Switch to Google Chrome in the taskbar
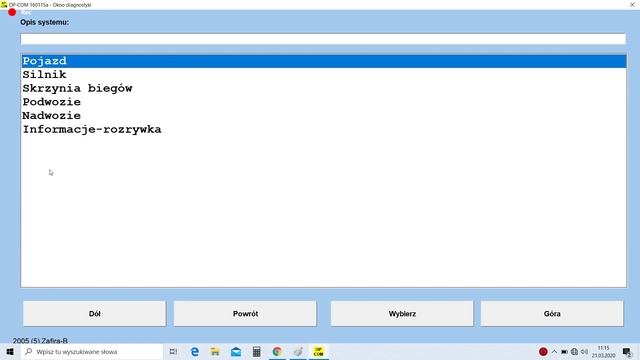Viewport: 640px width, 360px height. 277,352
